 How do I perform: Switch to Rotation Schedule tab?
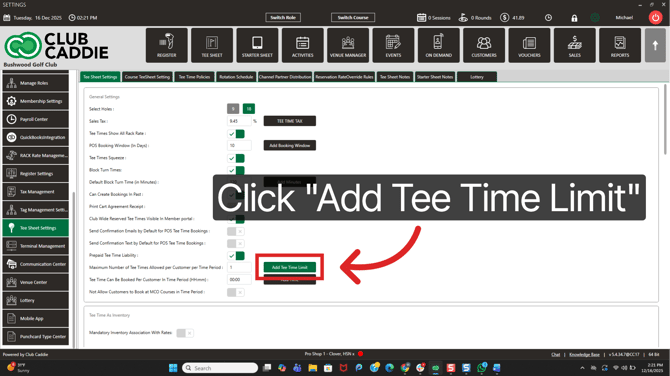[x=236, y=77]
